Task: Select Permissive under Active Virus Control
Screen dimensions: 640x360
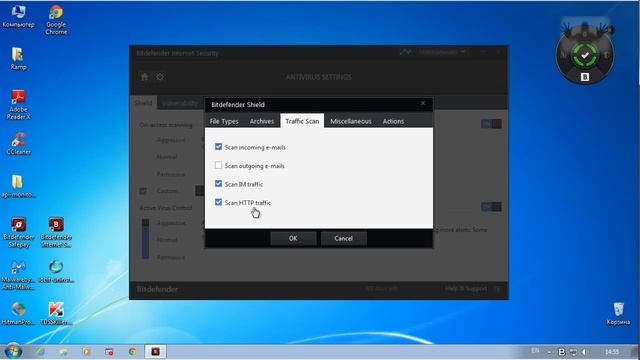Action: click(171, 257)
